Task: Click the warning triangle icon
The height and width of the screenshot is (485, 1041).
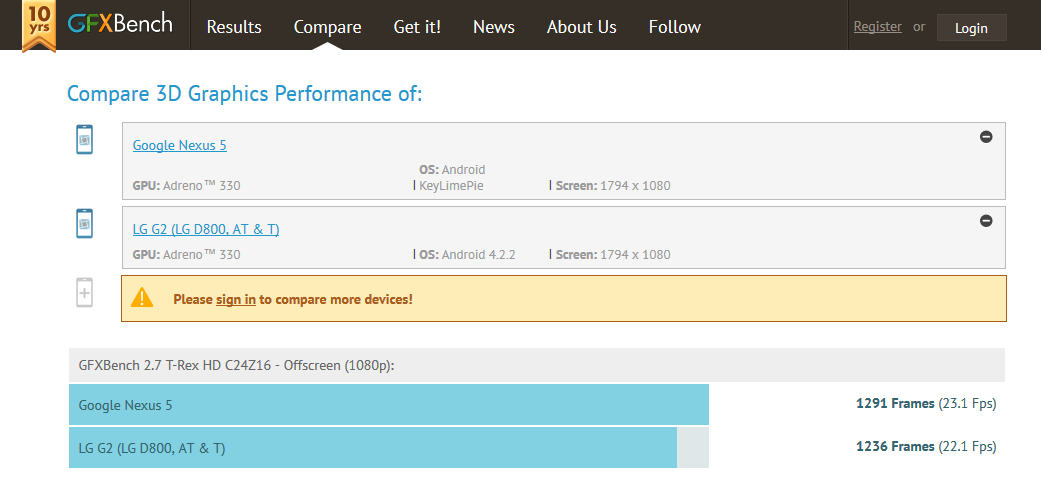Action: [x=142, y=298]
